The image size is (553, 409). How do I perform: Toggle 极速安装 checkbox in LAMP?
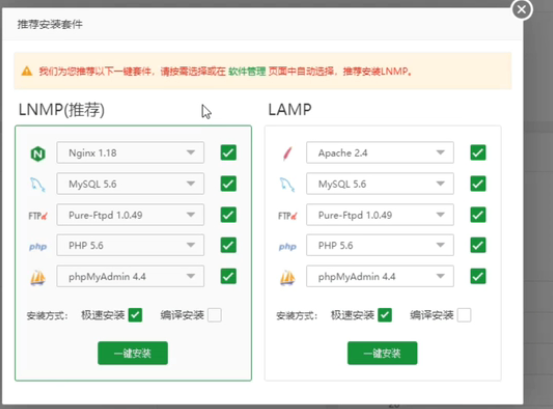385,315
